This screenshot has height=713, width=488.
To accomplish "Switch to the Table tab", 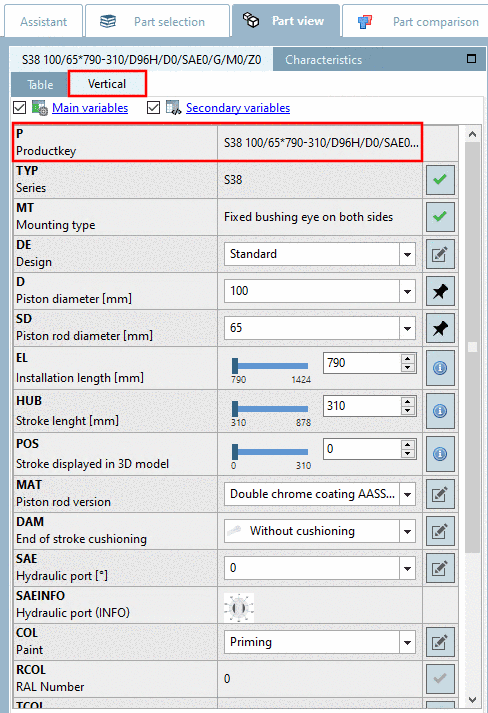I will (x=40, y=85).
